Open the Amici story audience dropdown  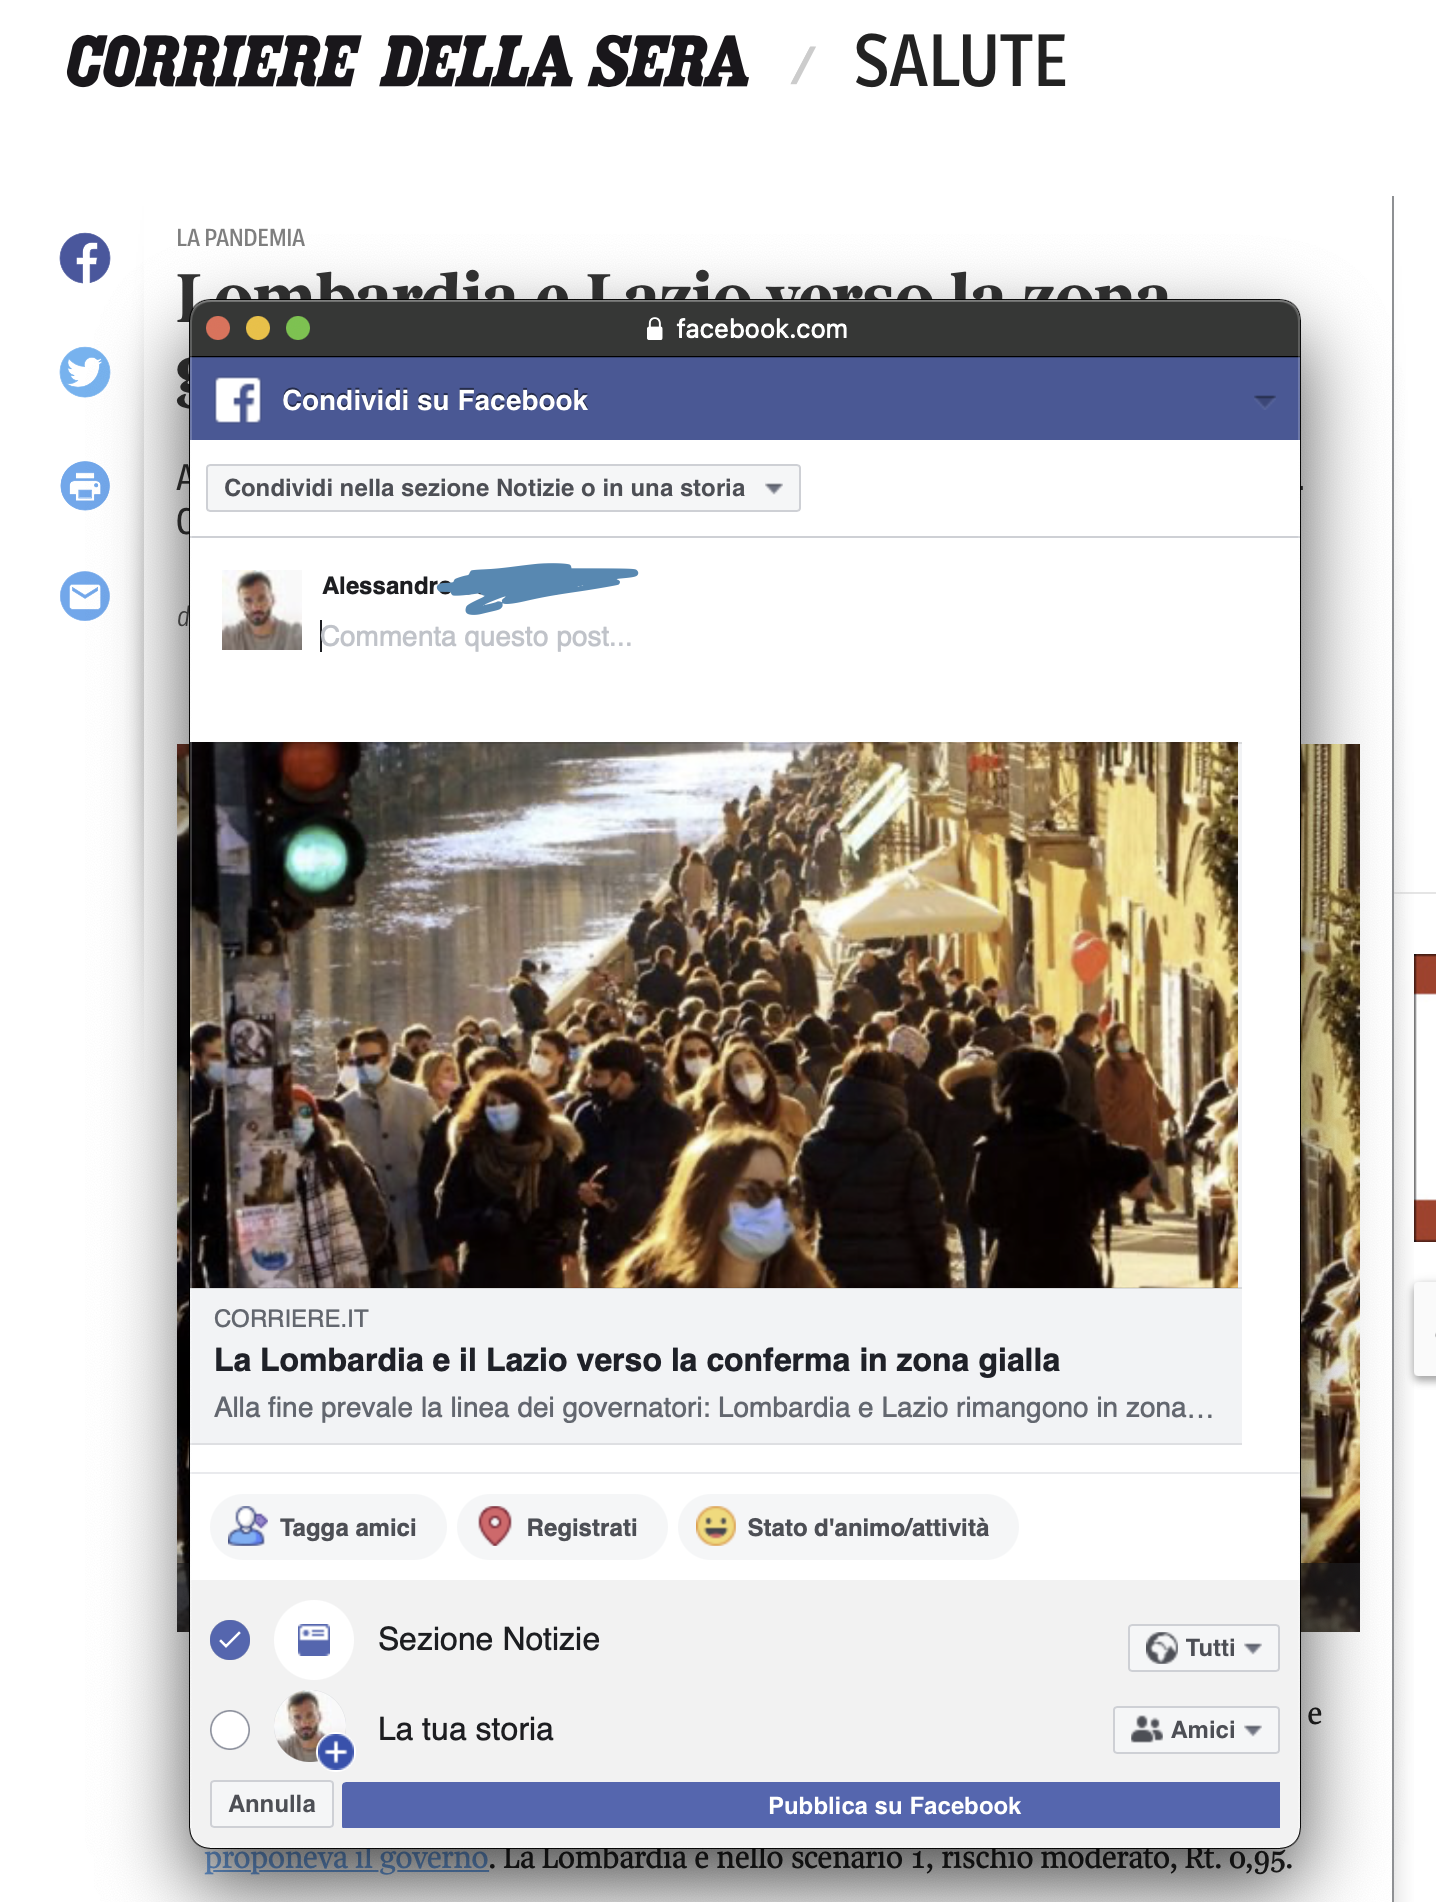click(x=1196, y=1730)
